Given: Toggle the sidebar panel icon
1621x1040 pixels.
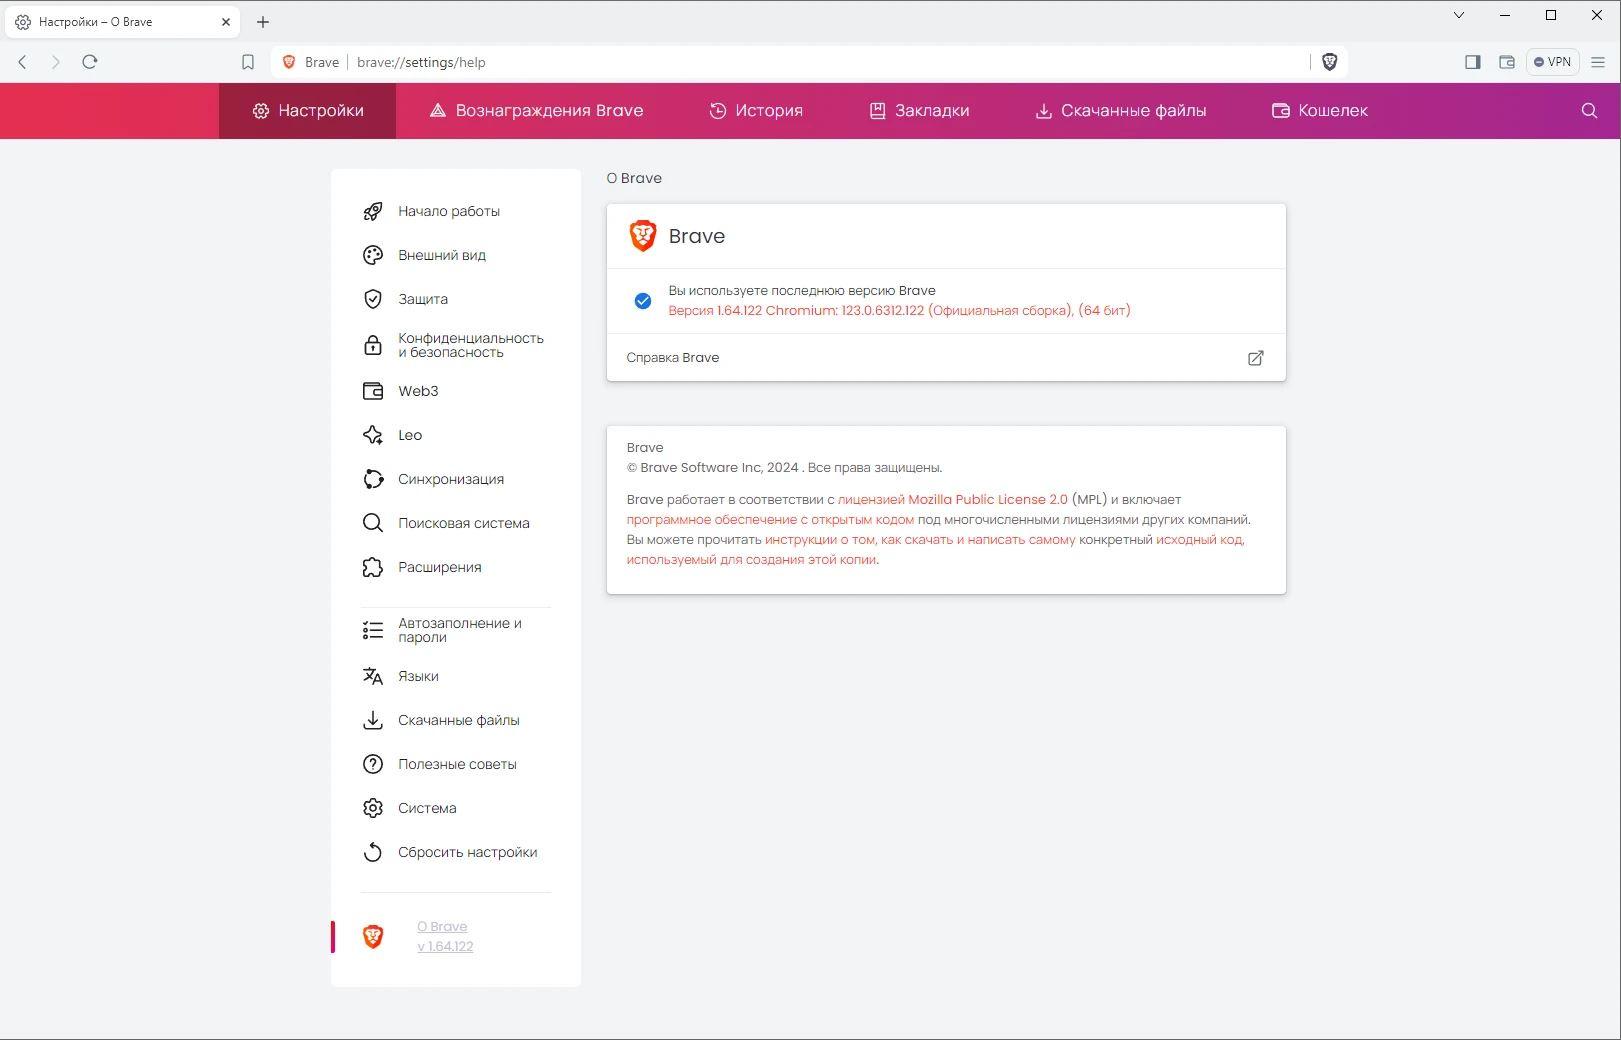Looking at the screenshot, I should [x=1472, y=62].
